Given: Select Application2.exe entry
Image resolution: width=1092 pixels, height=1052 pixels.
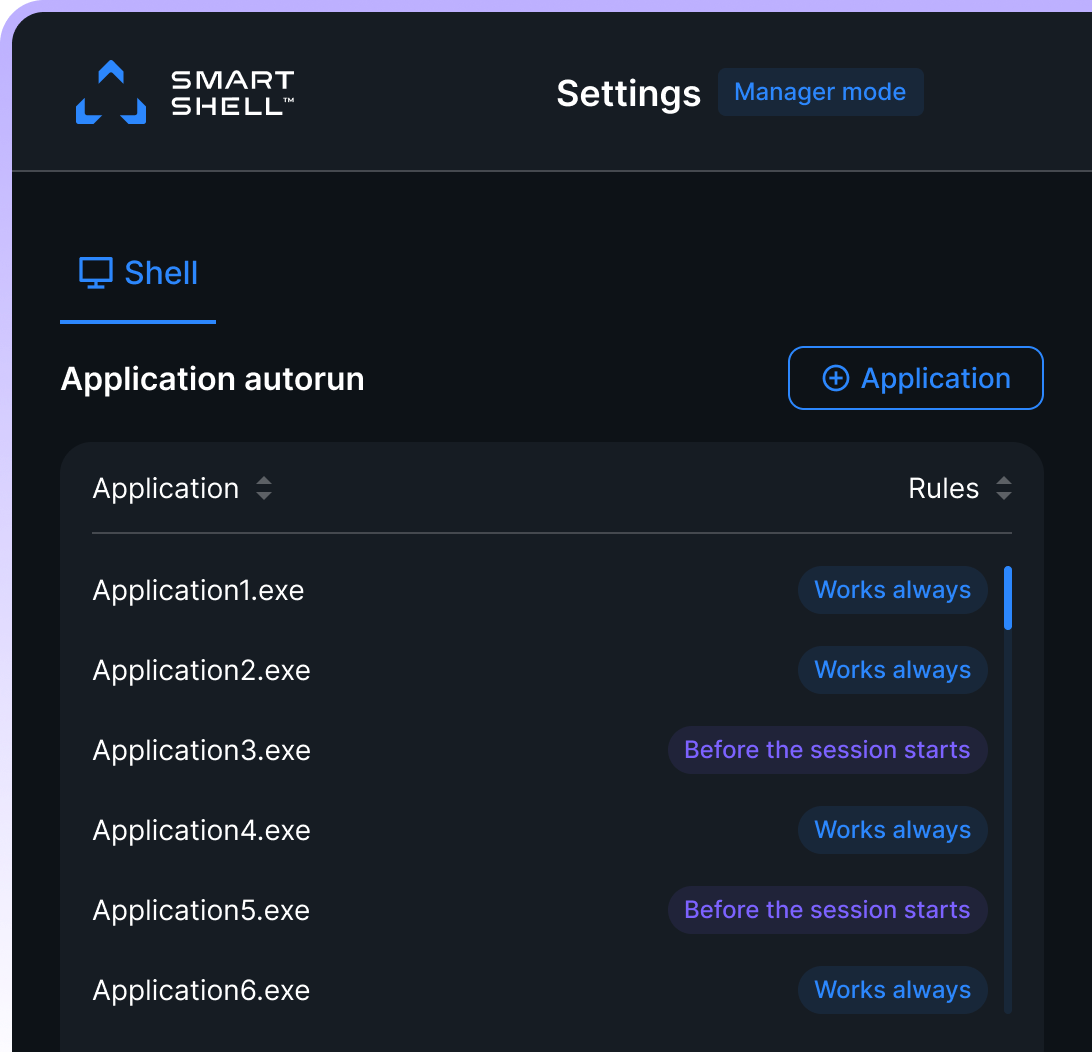Looking at the screenshot, I should click(x=201, y=671).
